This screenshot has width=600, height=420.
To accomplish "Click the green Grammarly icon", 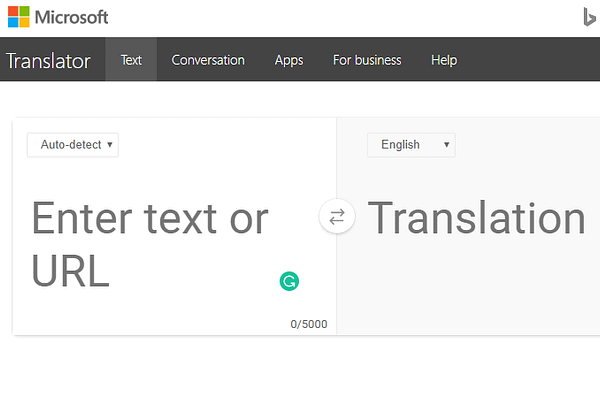I will click(x=289, y=282).
